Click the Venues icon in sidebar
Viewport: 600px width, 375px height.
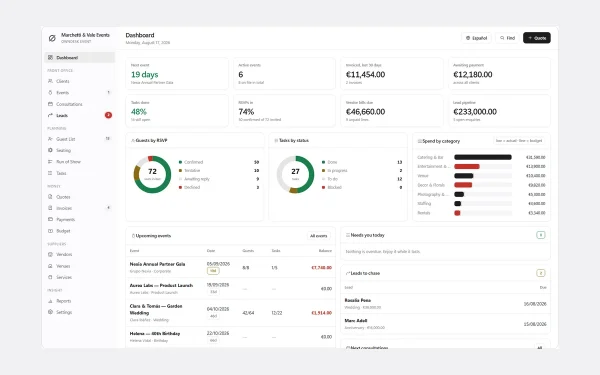coord(50,266)
